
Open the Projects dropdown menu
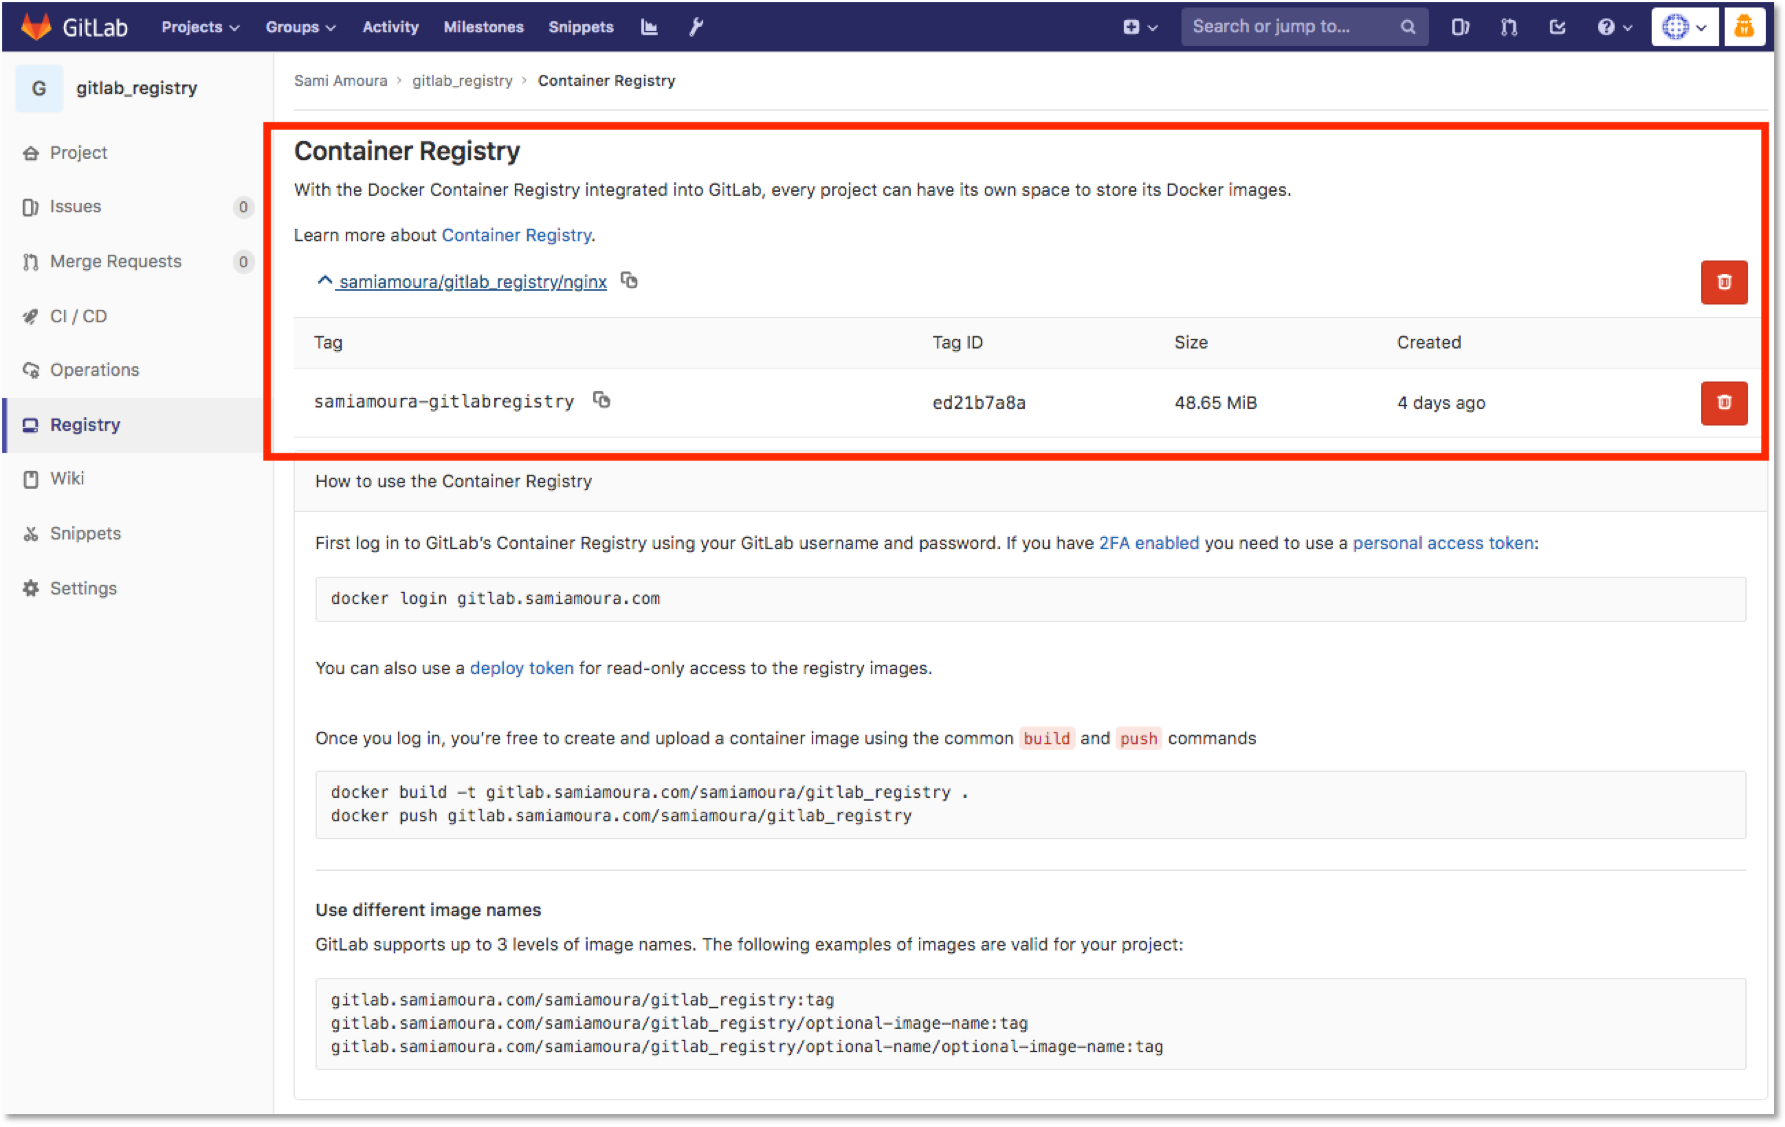tap(198, 27)
